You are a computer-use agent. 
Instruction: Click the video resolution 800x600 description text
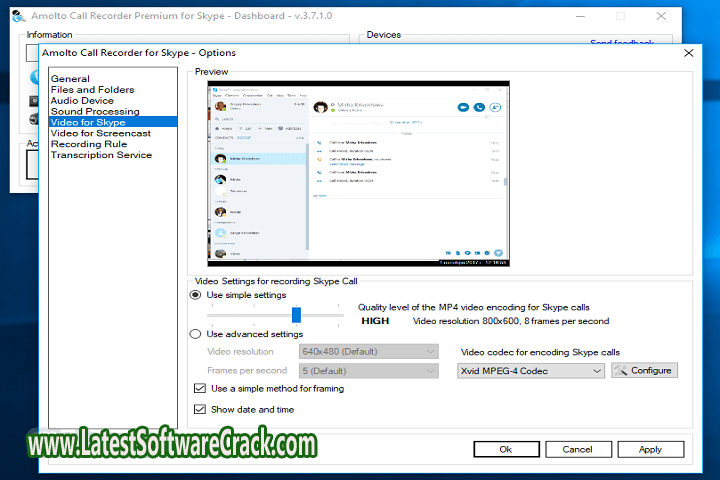[511, 321]
